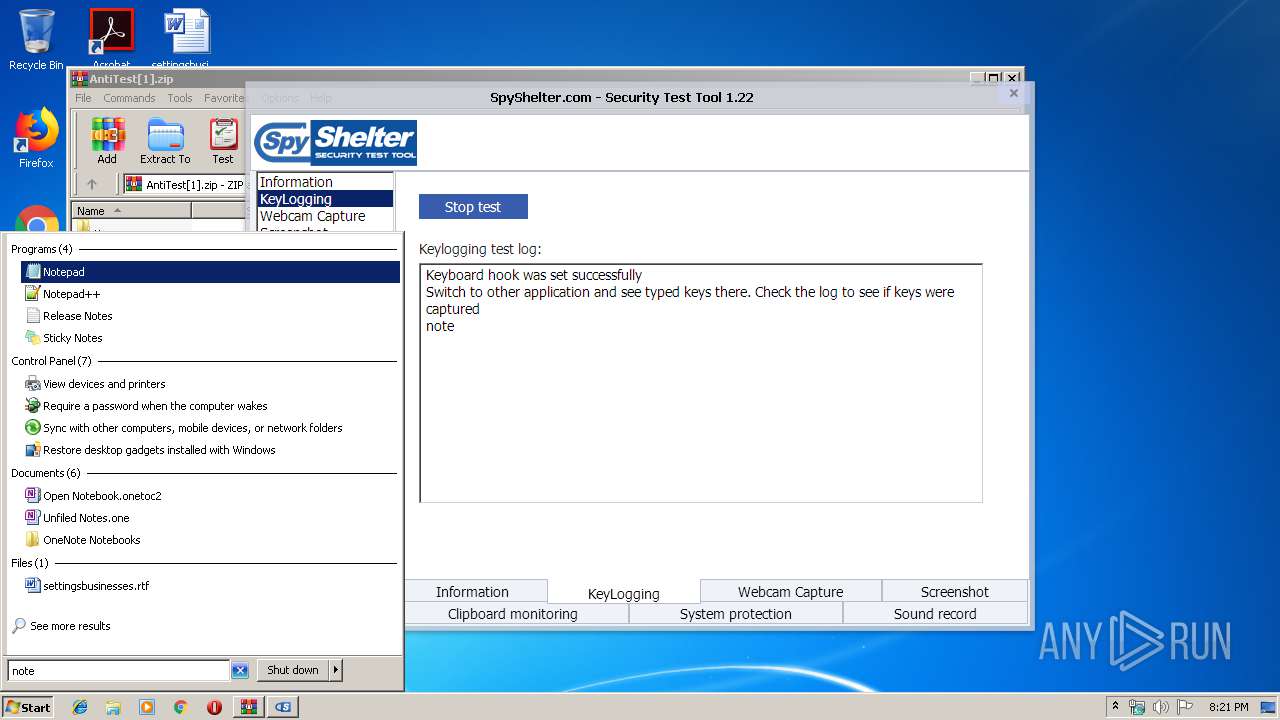This screenshot has height=720, width=1280.
Task: Click the WinRAR archive path field
Action: [x=185, y=184]
